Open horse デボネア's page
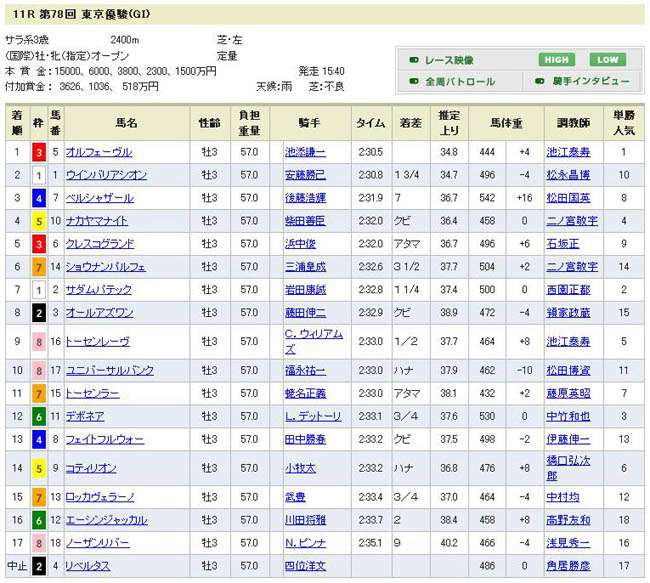This screenshot has width=650, height=583. coord(85,416)
